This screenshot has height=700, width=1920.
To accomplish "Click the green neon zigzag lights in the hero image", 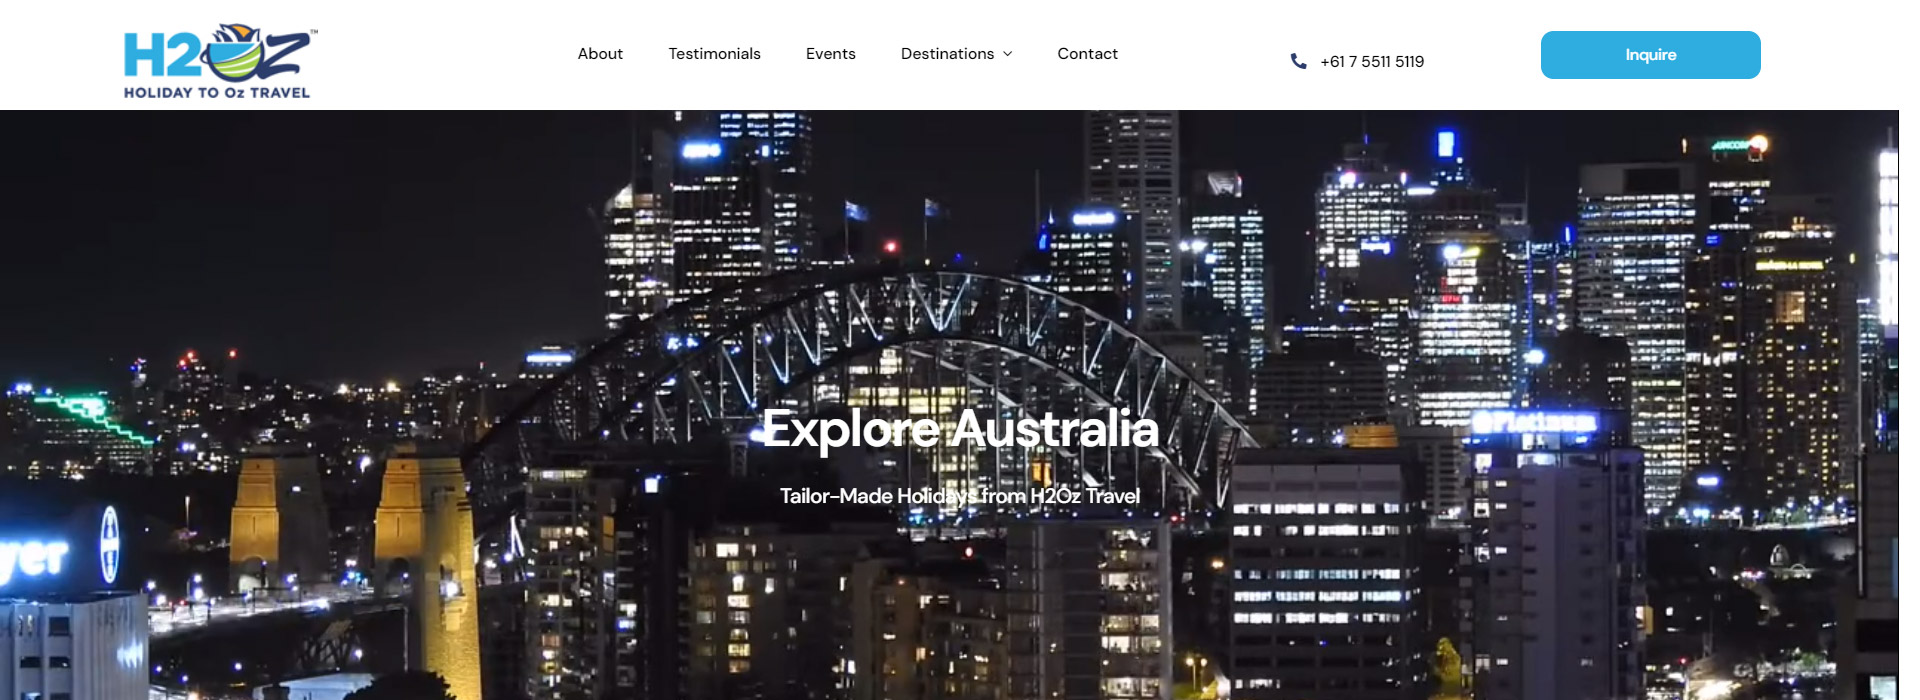I will tap(95, 417).
